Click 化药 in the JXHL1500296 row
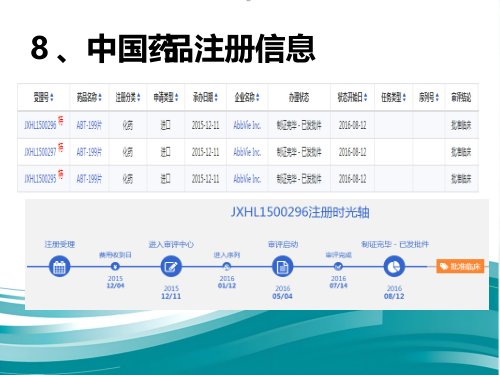This screenshot has width=500, height=375. 128,125
